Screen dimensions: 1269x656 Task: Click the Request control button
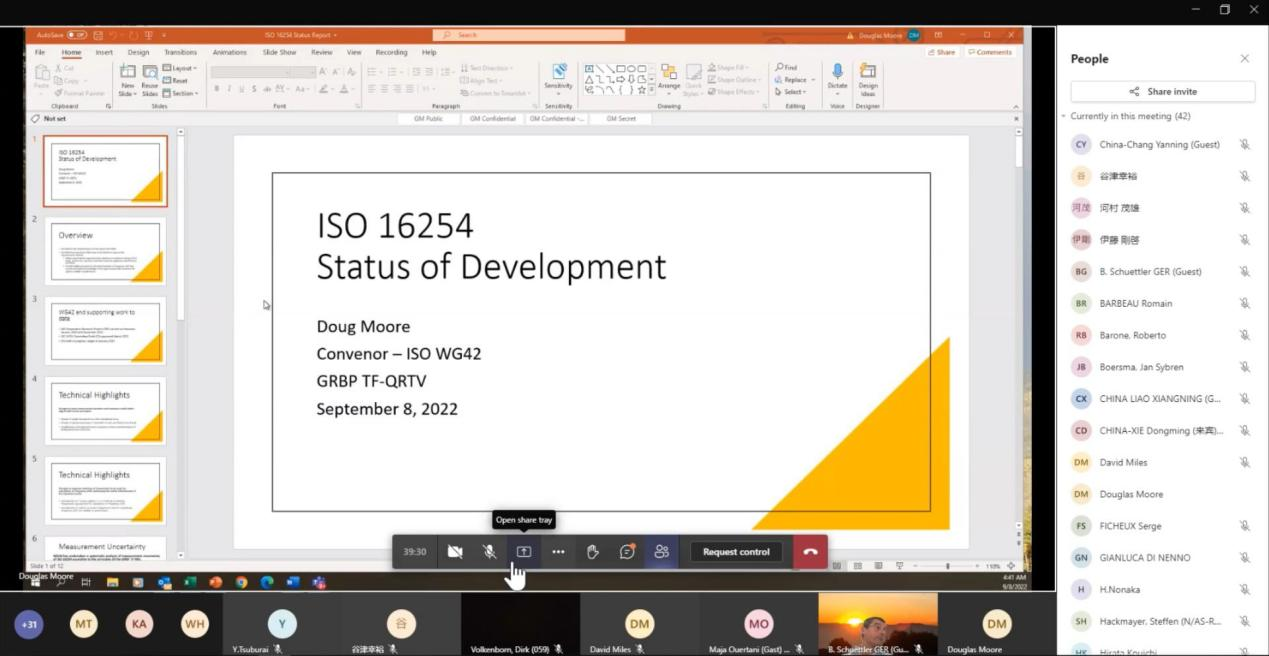[736, 552]
